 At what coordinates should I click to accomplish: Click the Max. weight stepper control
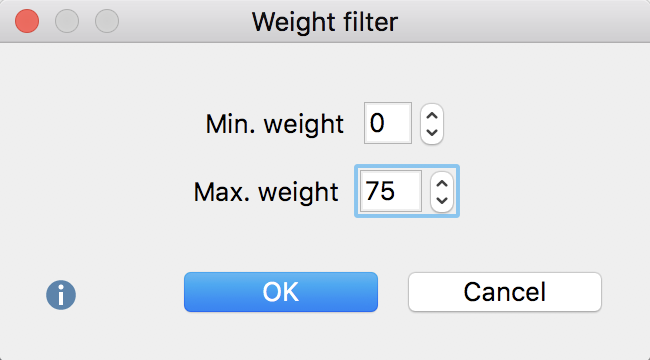coord(442,192)
